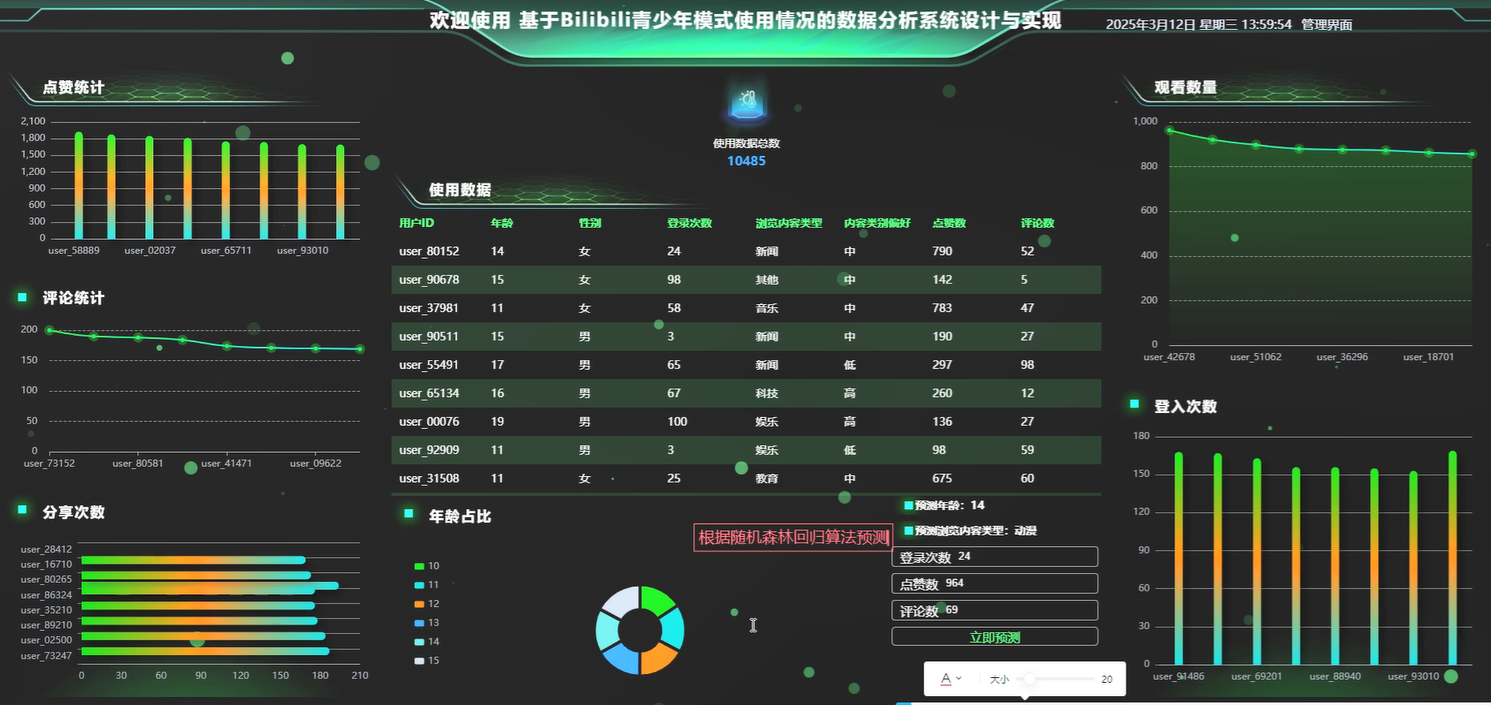Click the 点赞数 column header
1491x705 pixels.
948,223
